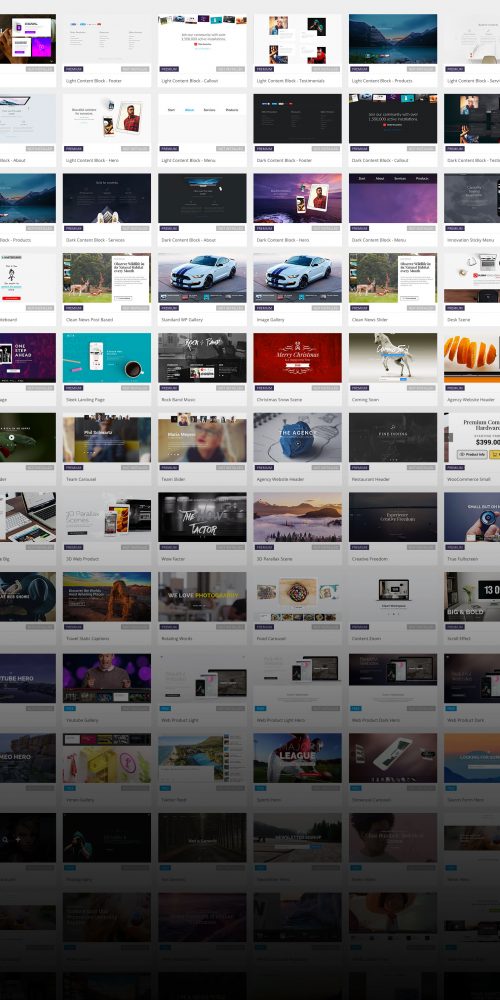Open the Image Gallery car thumbnail
Image resolution: width=500 pixels, height=1000 pixels.
coord(297,278)
